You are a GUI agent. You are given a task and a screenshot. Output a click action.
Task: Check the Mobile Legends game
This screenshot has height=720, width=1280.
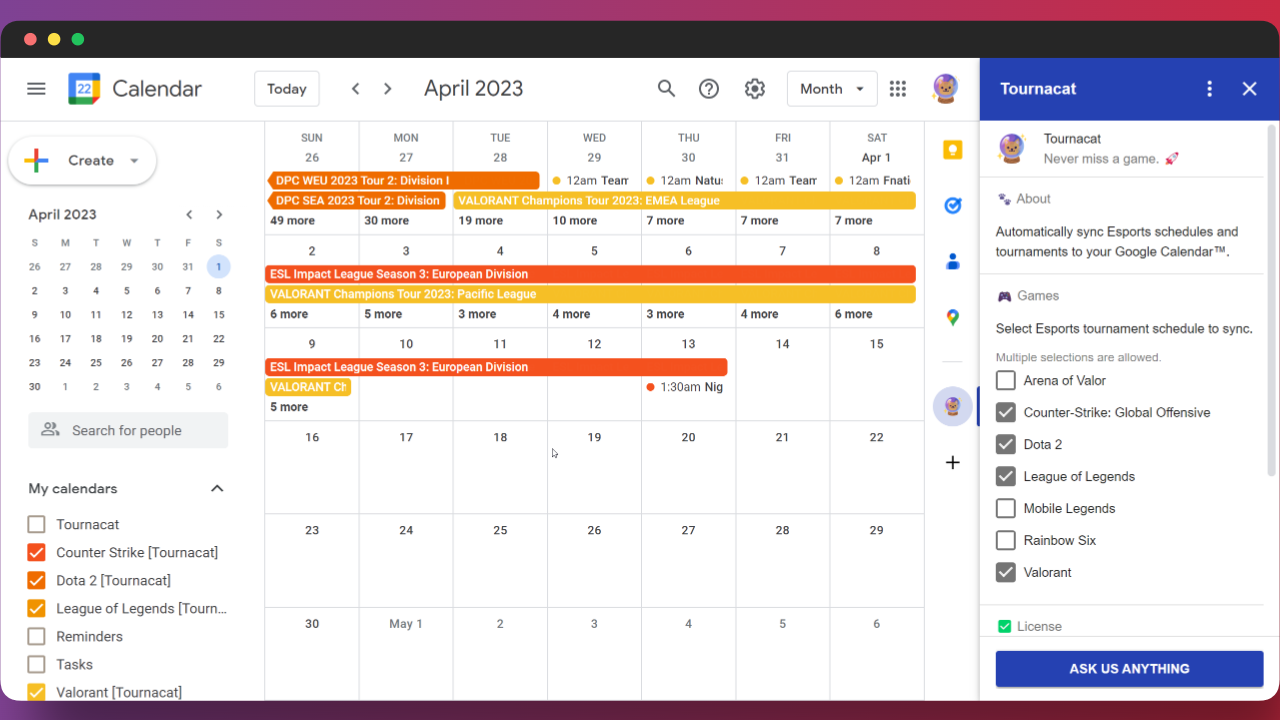1006,509
